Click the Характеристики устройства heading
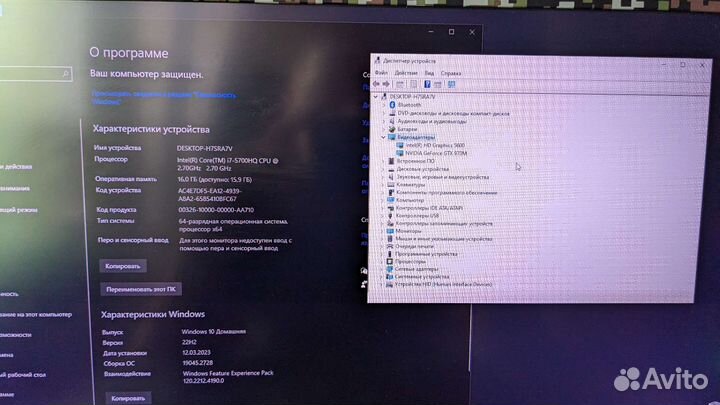 coord(151,129)
